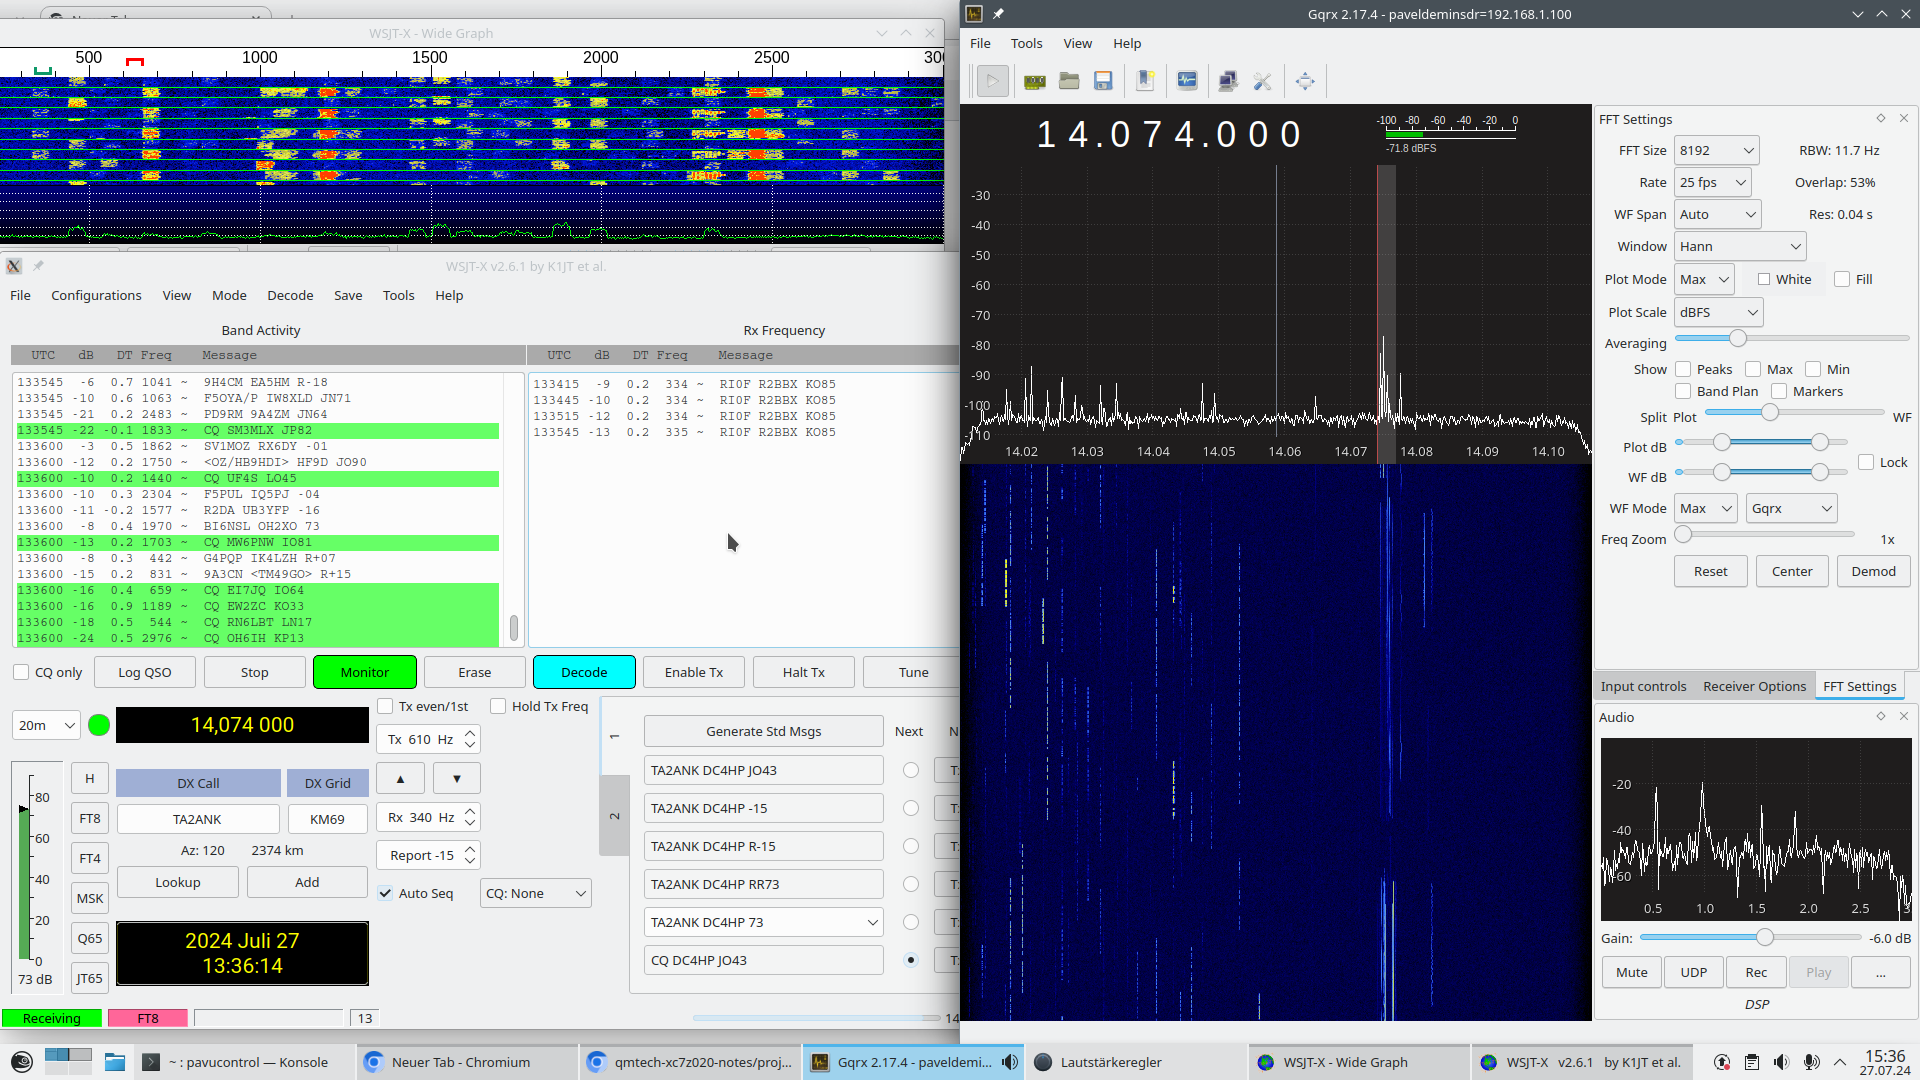Enable the CQ only checkbox

(21, 672)
